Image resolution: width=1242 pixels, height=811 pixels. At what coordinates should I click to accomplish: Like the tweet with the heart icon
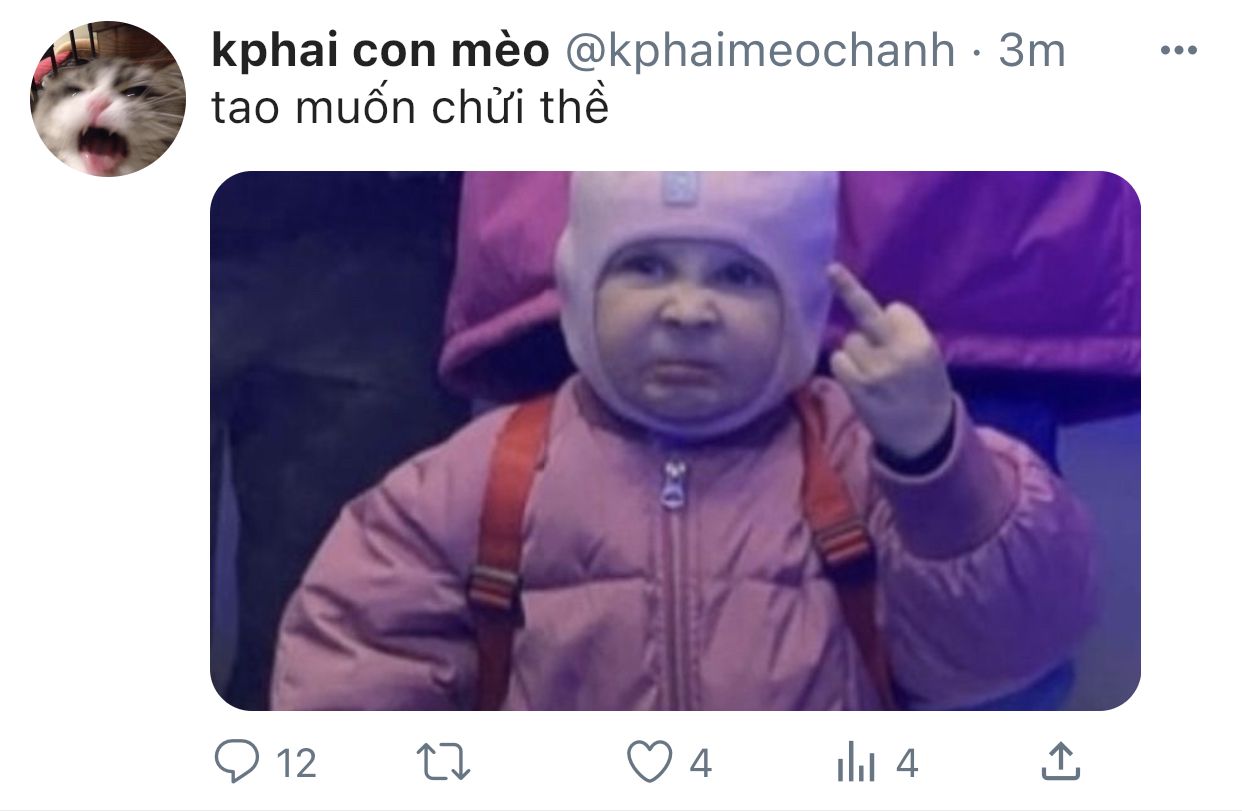point(649,764)
